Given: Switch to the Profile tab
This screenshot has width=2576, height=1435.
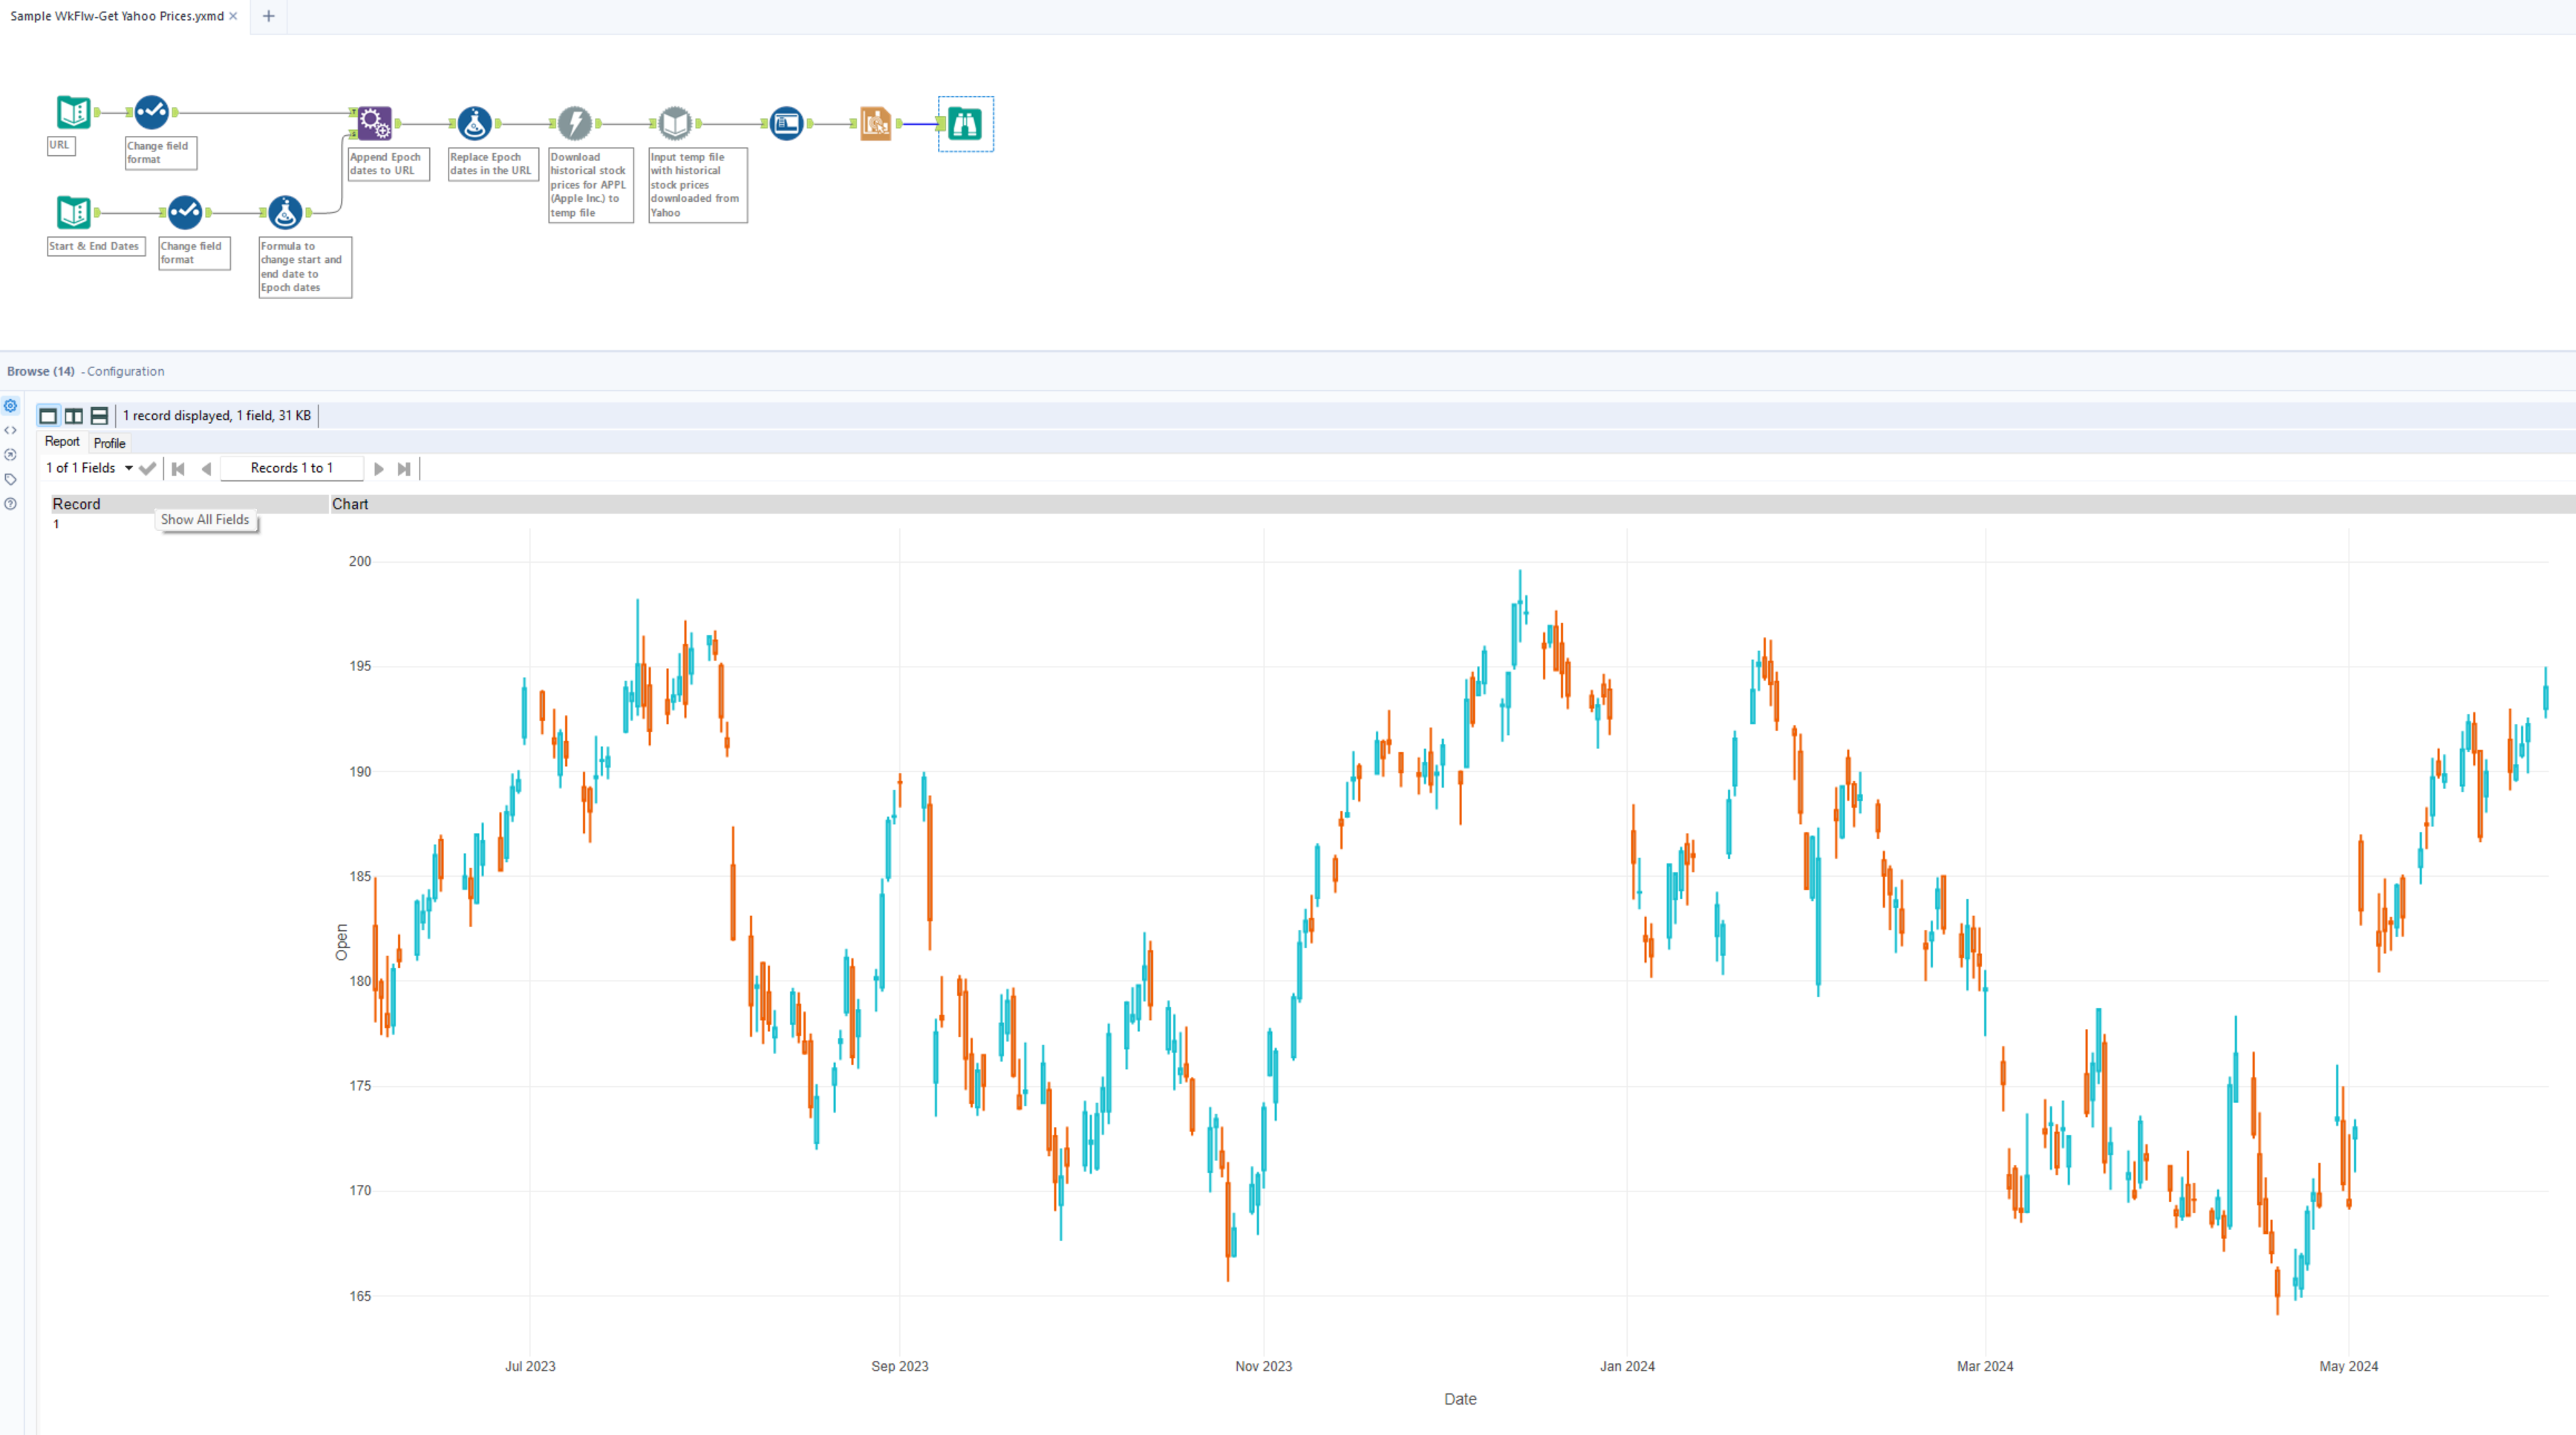Looking at the screenshot, I should (109, 443).
